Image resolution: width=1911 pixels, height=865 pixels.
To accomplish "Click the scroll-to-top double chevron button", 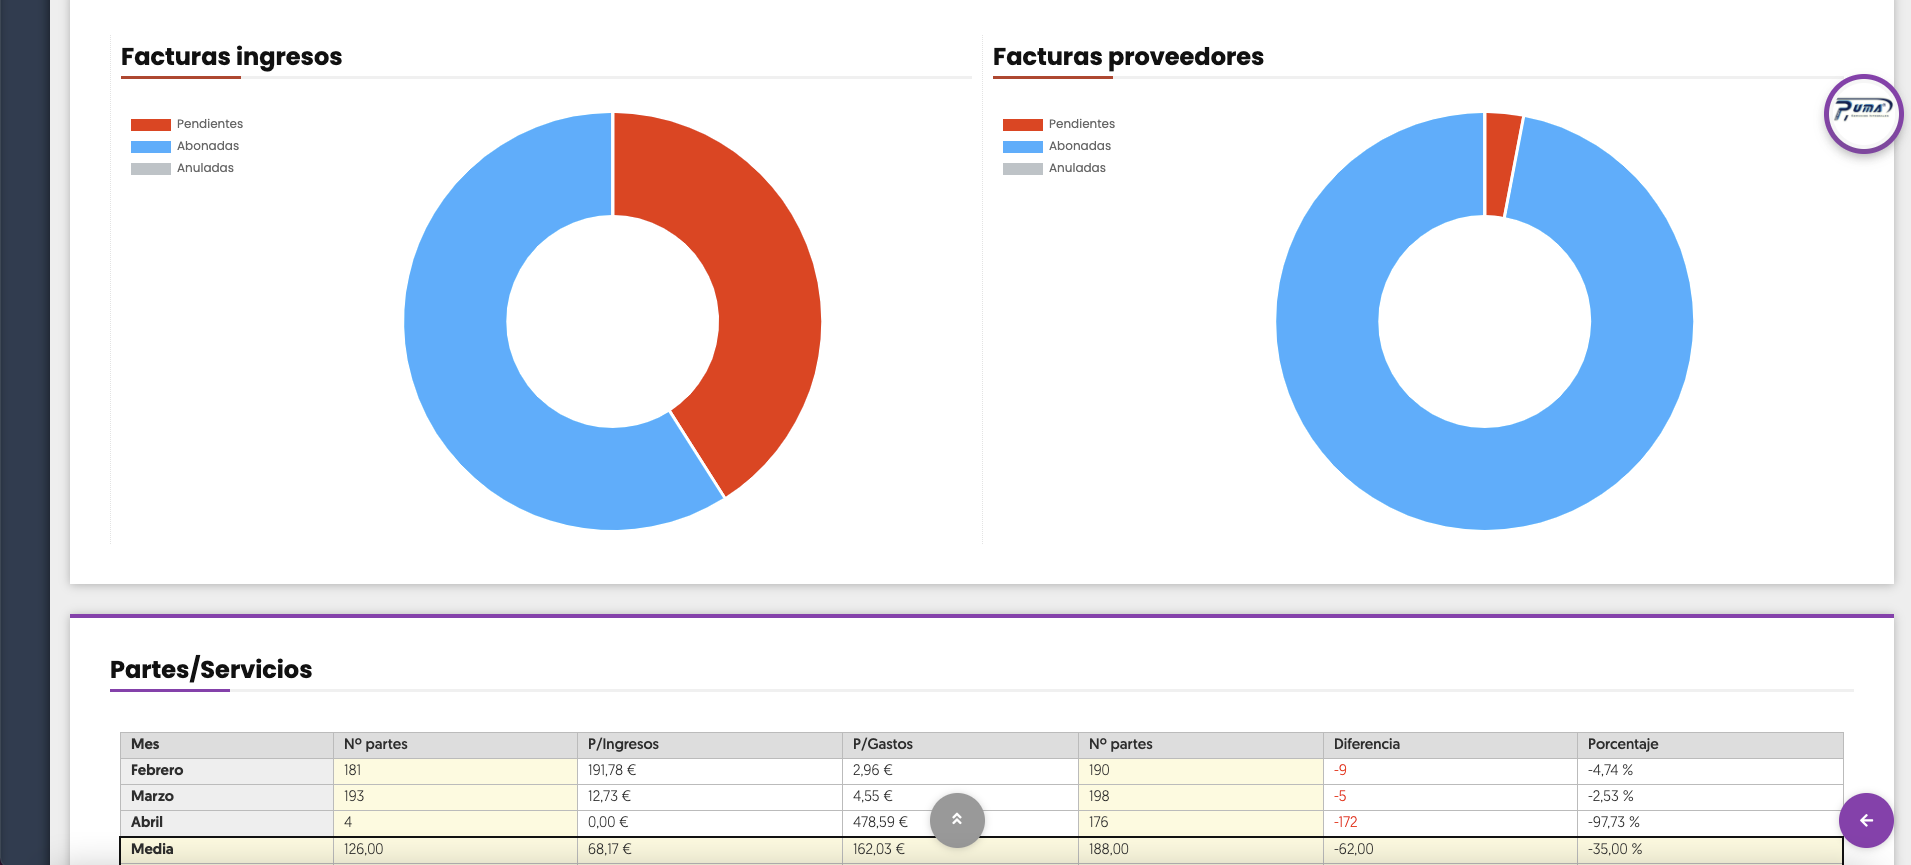I will [957, 820].
